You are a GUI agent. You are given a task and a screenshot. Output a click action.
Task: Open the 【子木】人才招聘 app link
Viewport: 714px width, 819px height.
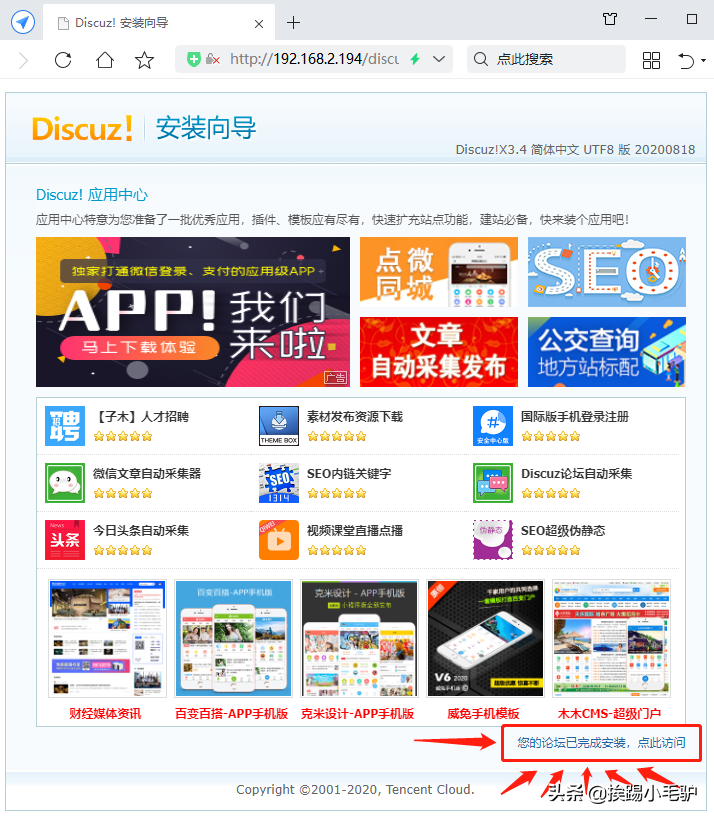[141, 417]
